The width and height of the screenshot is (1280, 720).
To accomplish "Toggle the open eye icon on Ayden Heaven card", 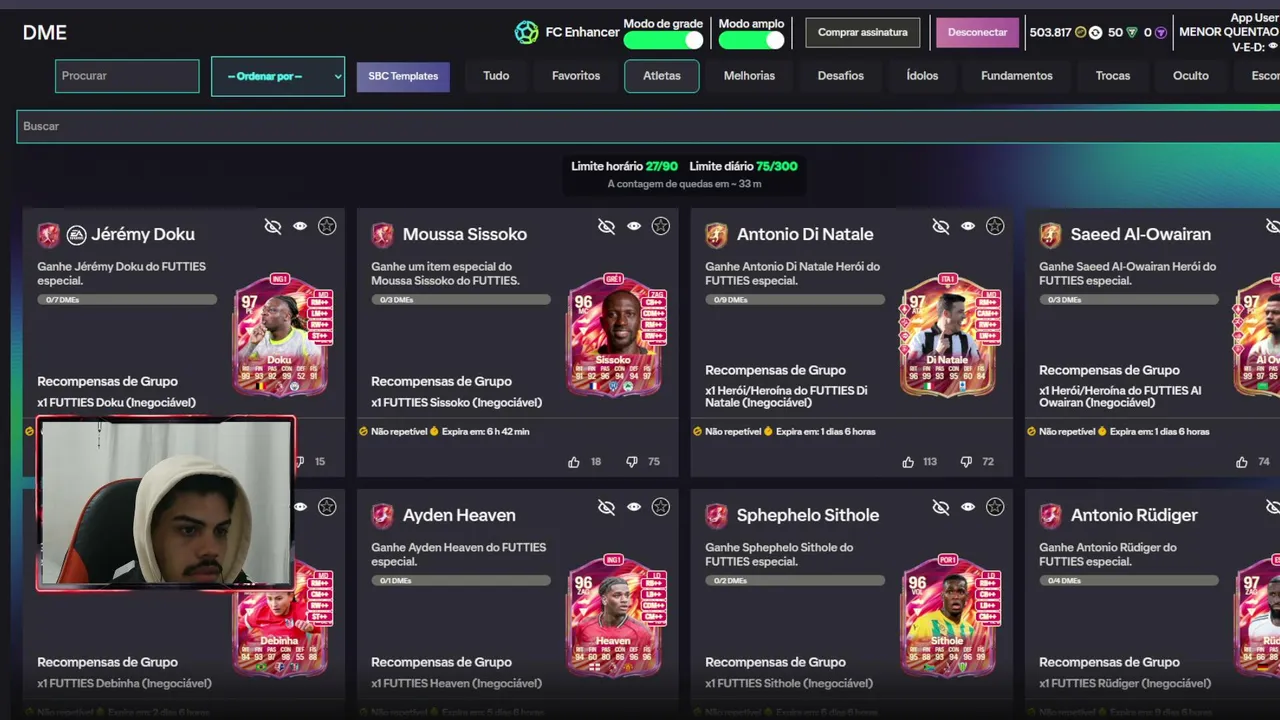I will point(634,507).
